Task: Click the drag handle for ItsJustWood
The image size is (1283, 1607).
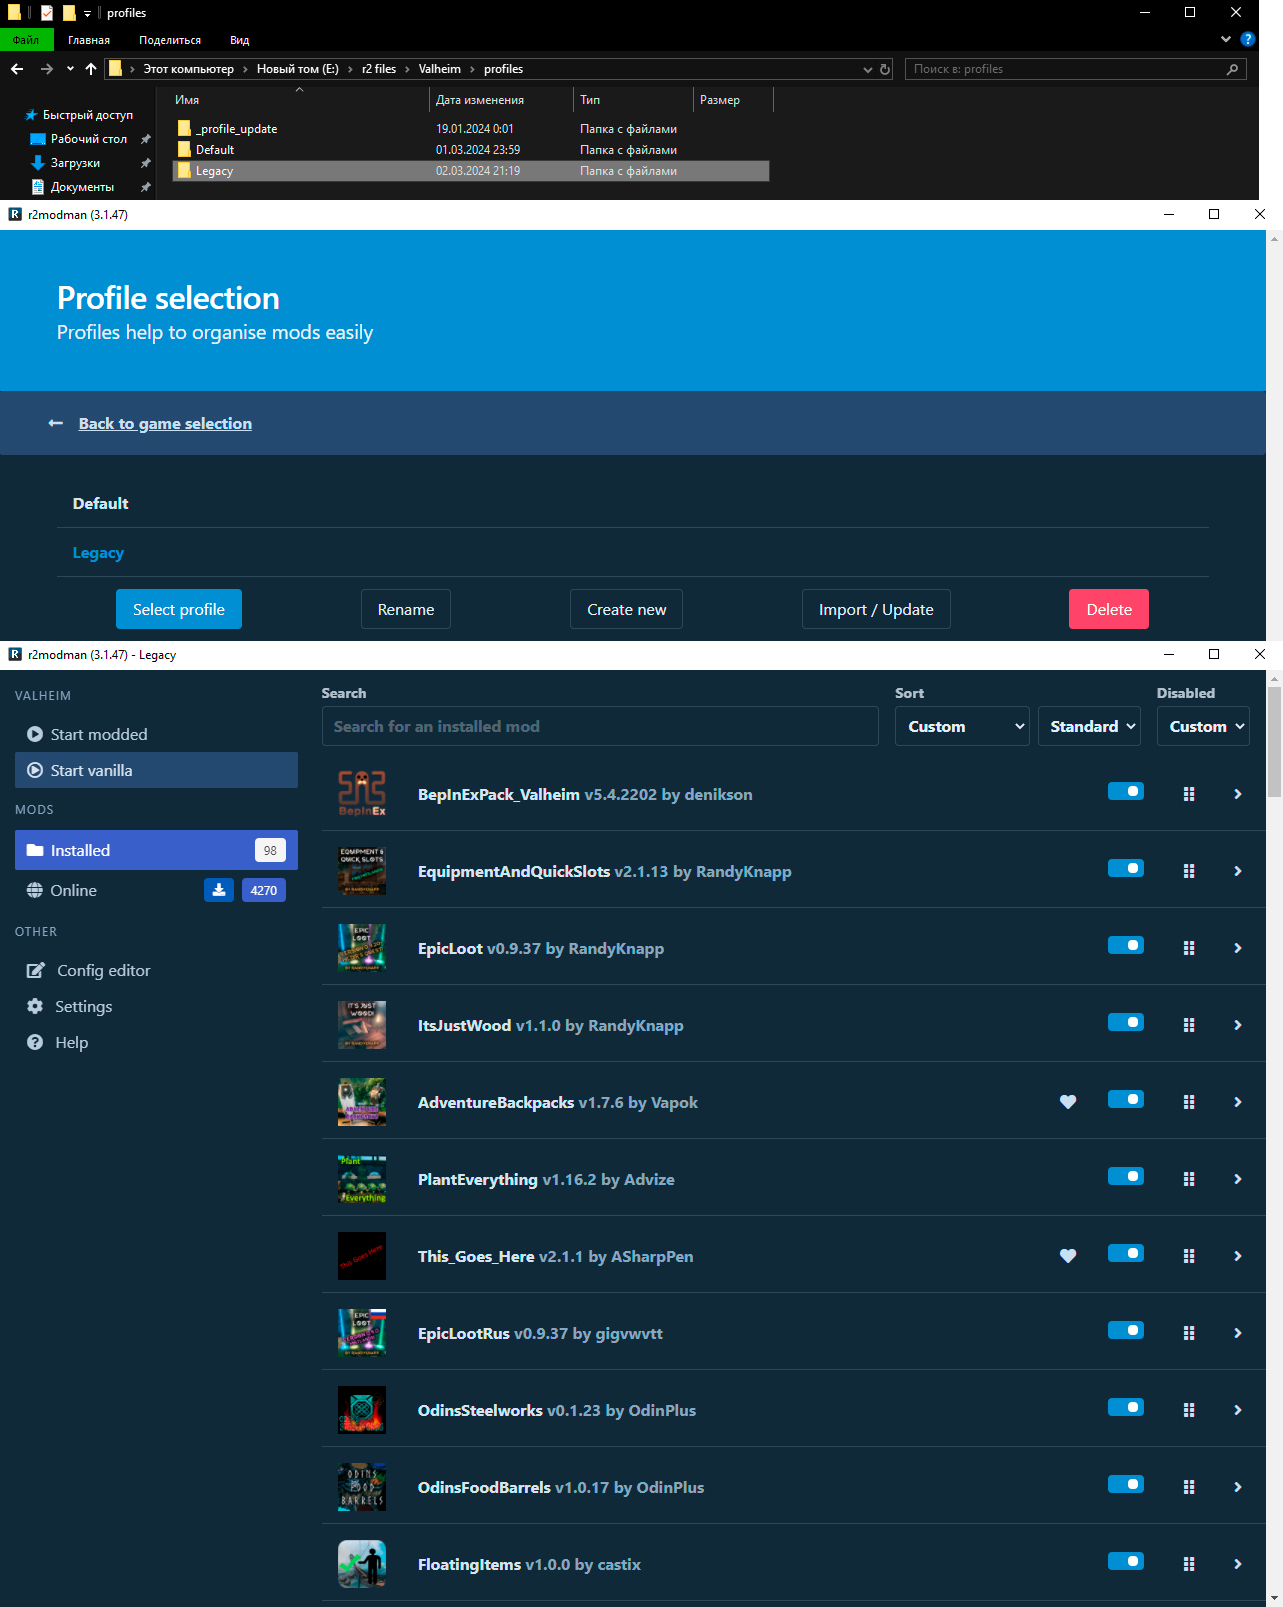Action: [1189, 1025]
